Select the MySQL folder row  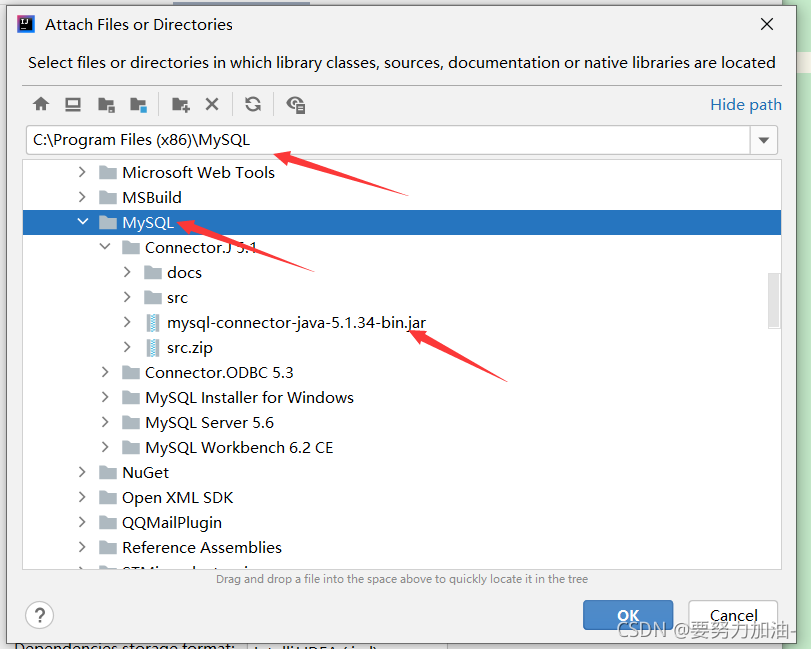pos(401,222)
